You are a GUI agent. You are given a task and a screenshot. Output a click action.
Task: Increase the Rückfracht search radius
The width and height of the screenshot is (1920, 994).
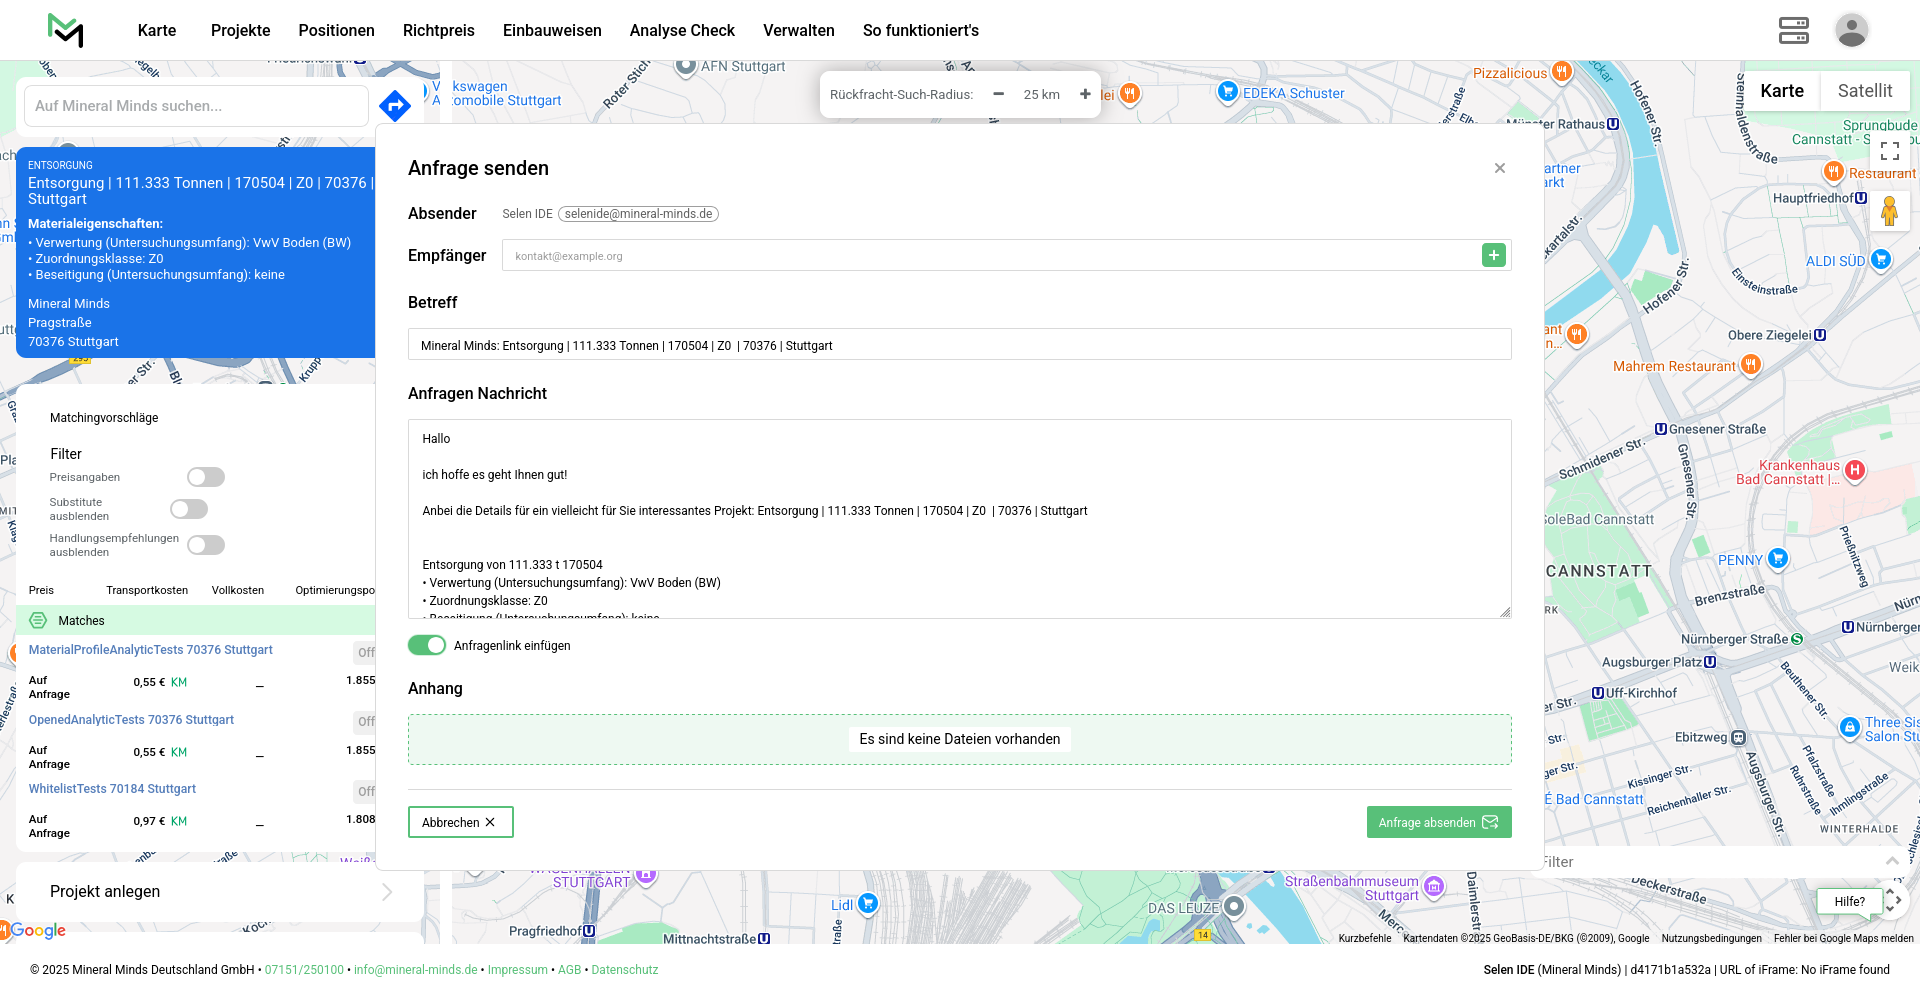[x=1085, y=94]
